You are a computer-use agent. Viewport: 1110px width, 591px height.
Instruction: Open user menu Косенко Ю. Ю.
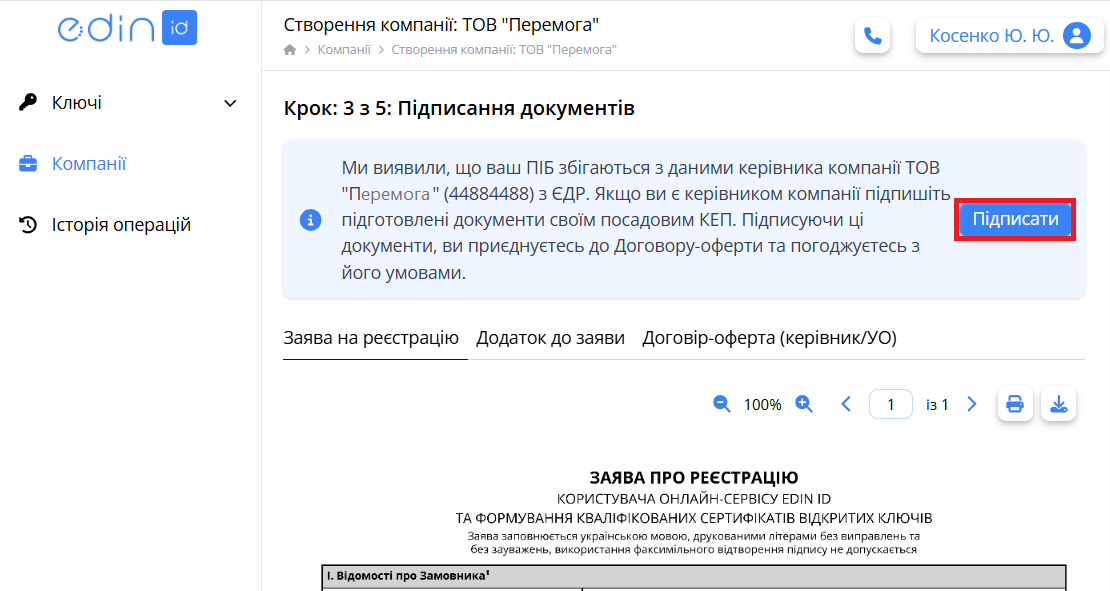click(x=1009, y=36)
